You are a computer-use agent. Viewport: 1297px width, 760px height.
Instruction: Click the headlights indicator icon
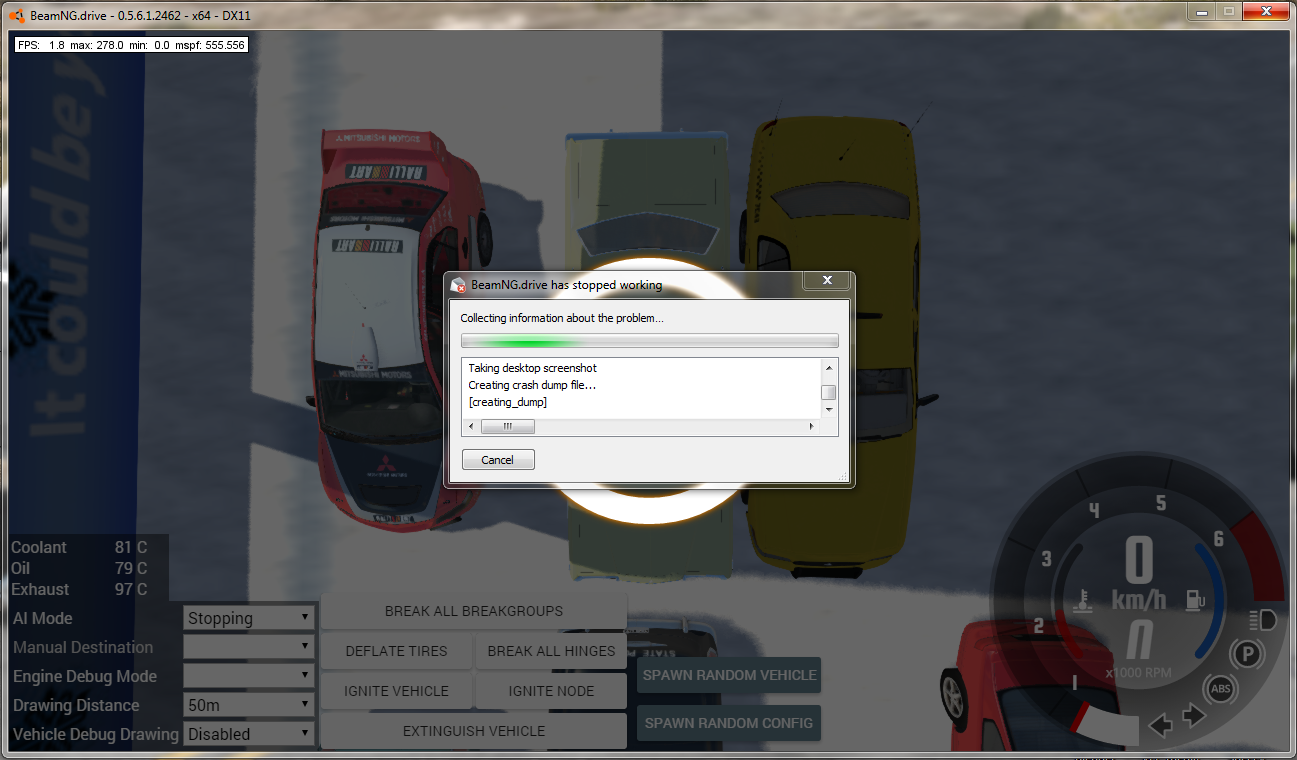(1263, 620)
